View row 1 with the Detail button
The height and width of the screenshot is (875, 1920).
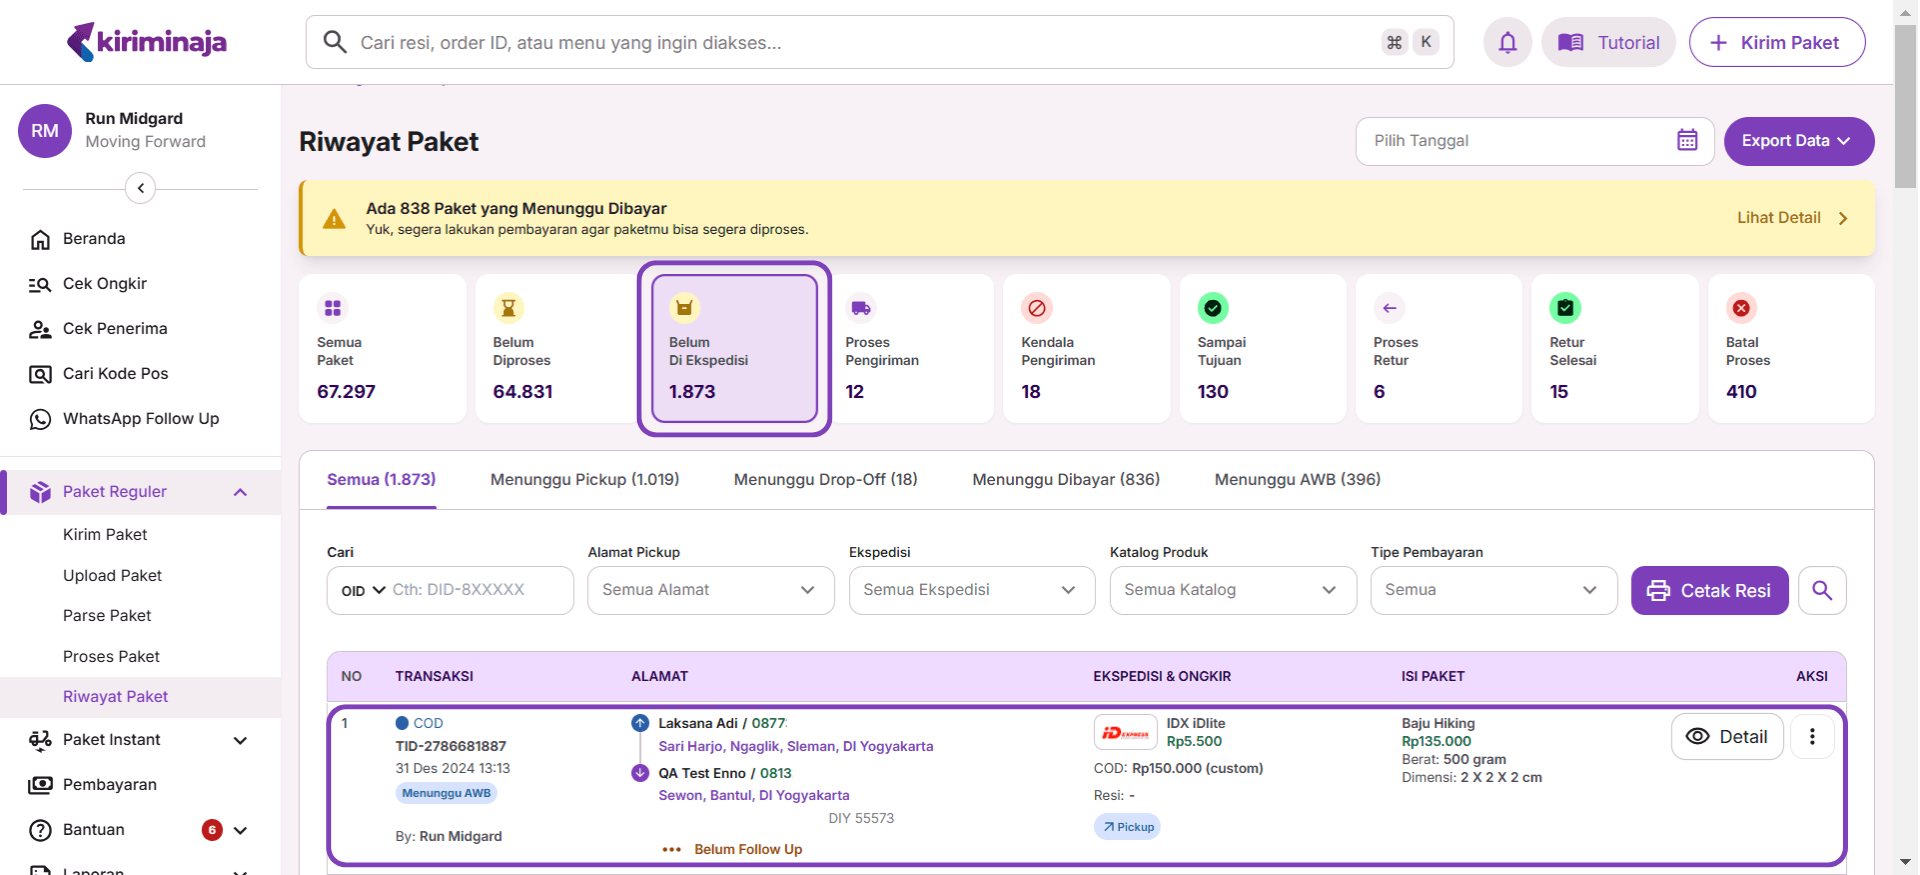tap(1726, 737)
